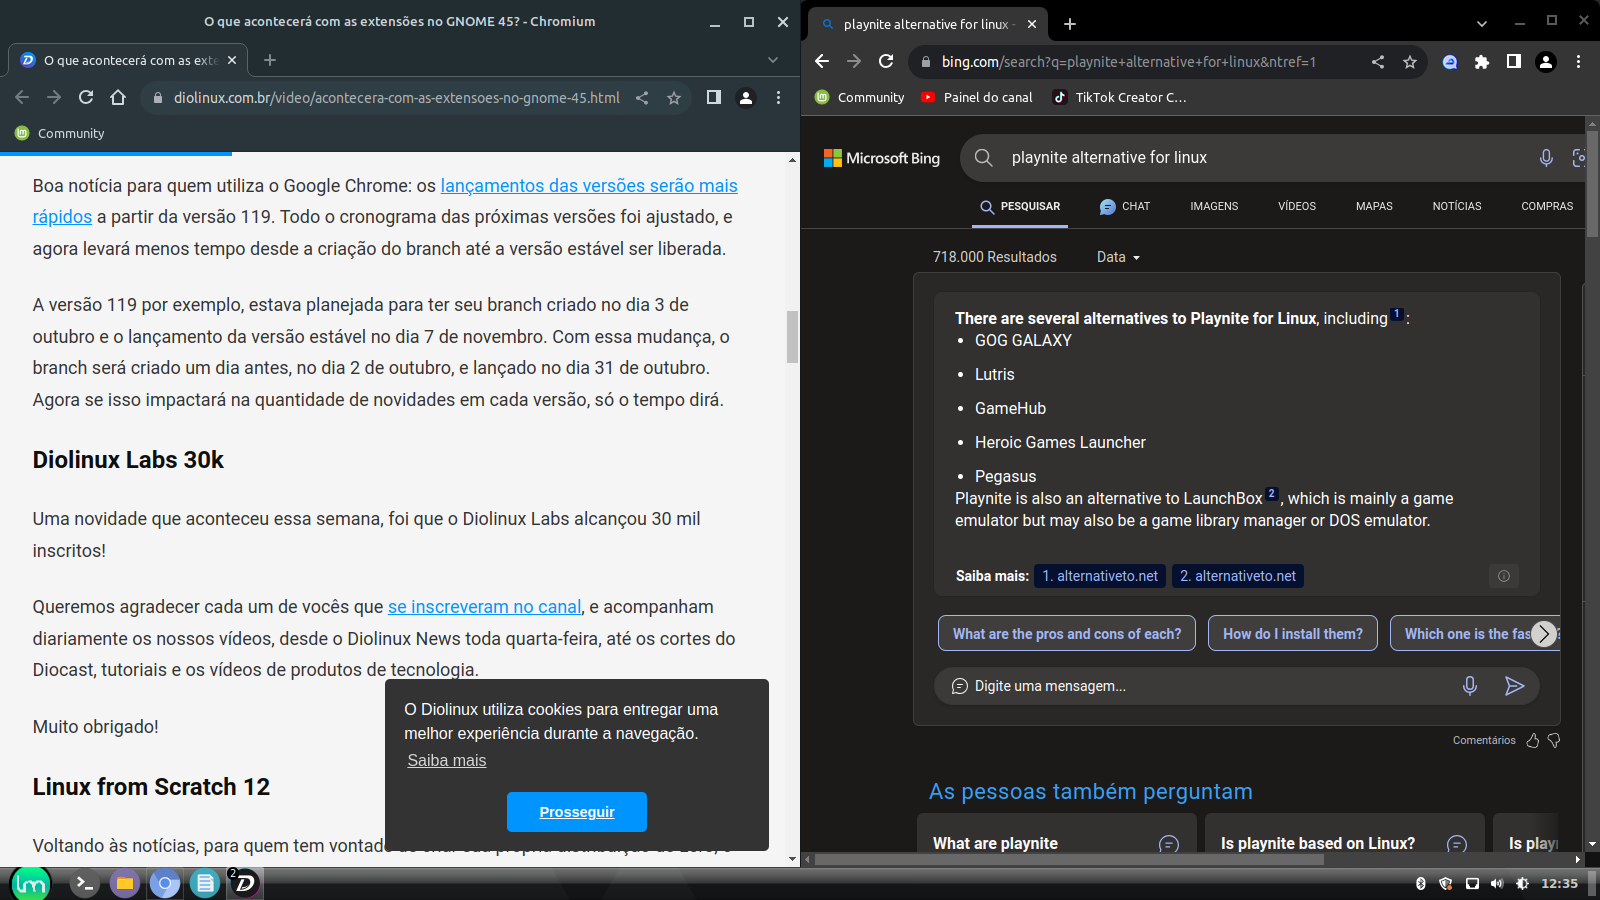Expand the Data filter dropdown on Bing
Image resolution: width=1600 pixels, height=900 pixels.
click(x=1118, y=257)
